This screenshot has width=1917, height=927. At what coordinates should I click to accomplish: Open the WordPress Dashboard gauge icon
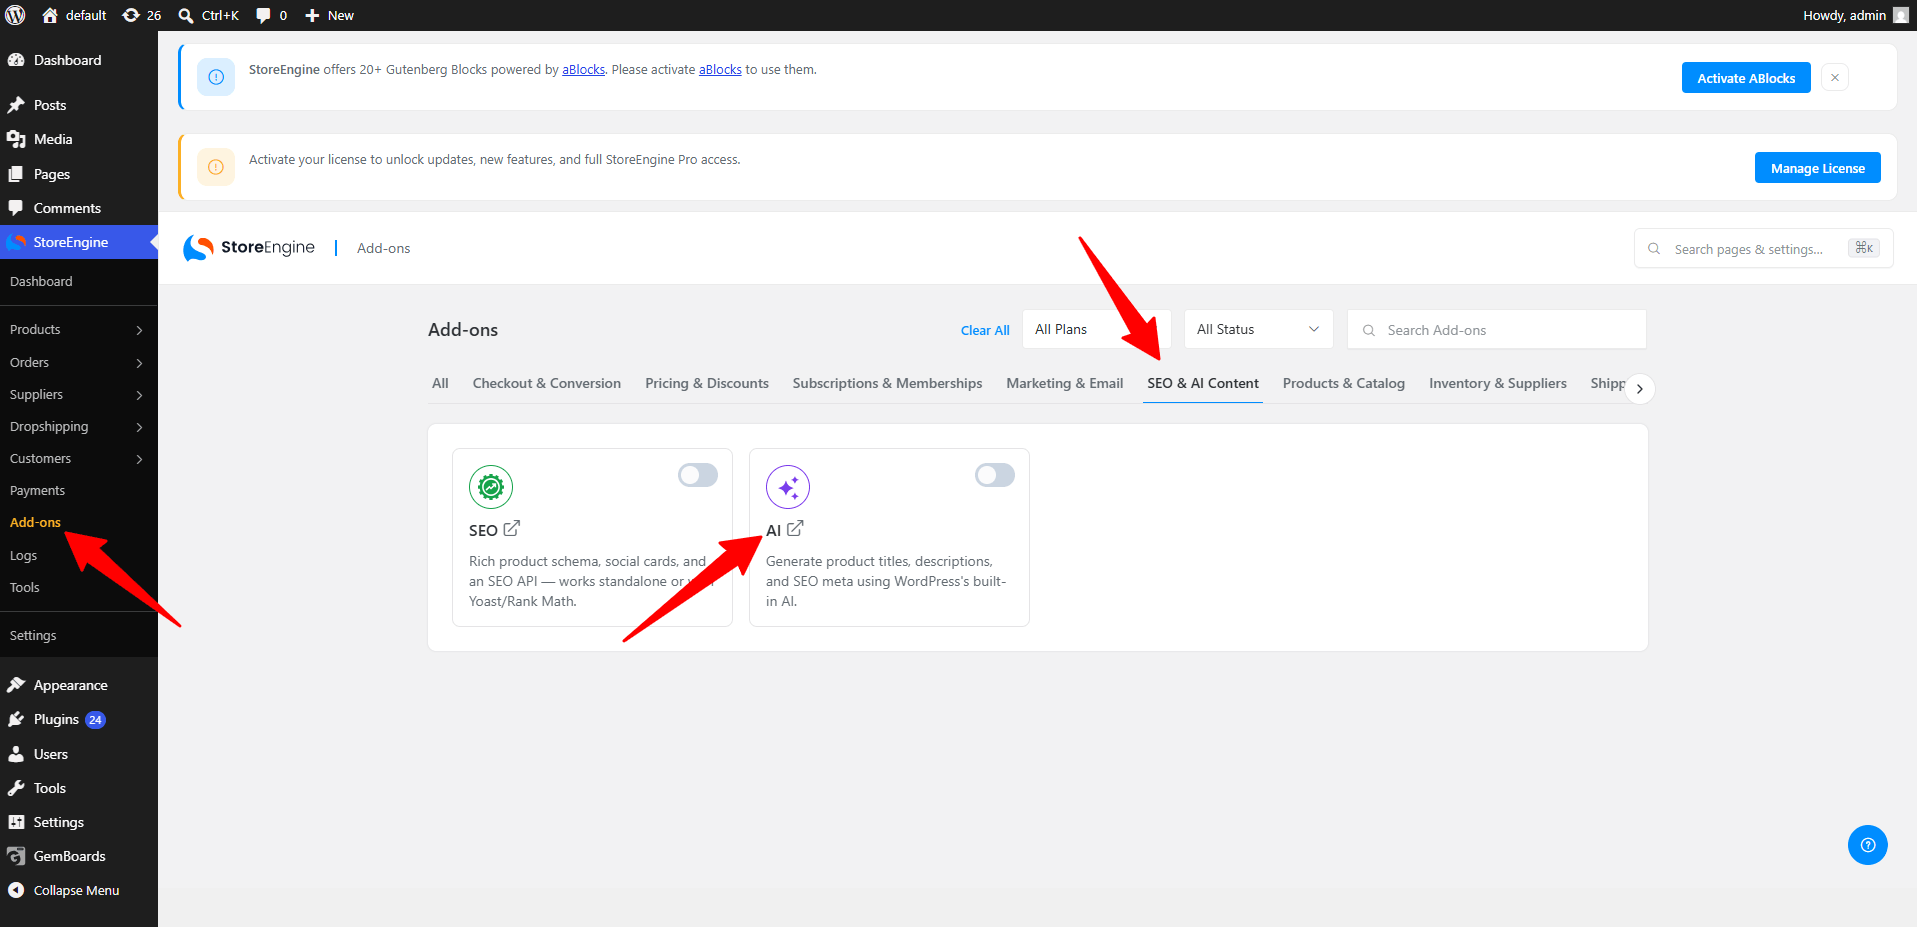coord(16,60)
